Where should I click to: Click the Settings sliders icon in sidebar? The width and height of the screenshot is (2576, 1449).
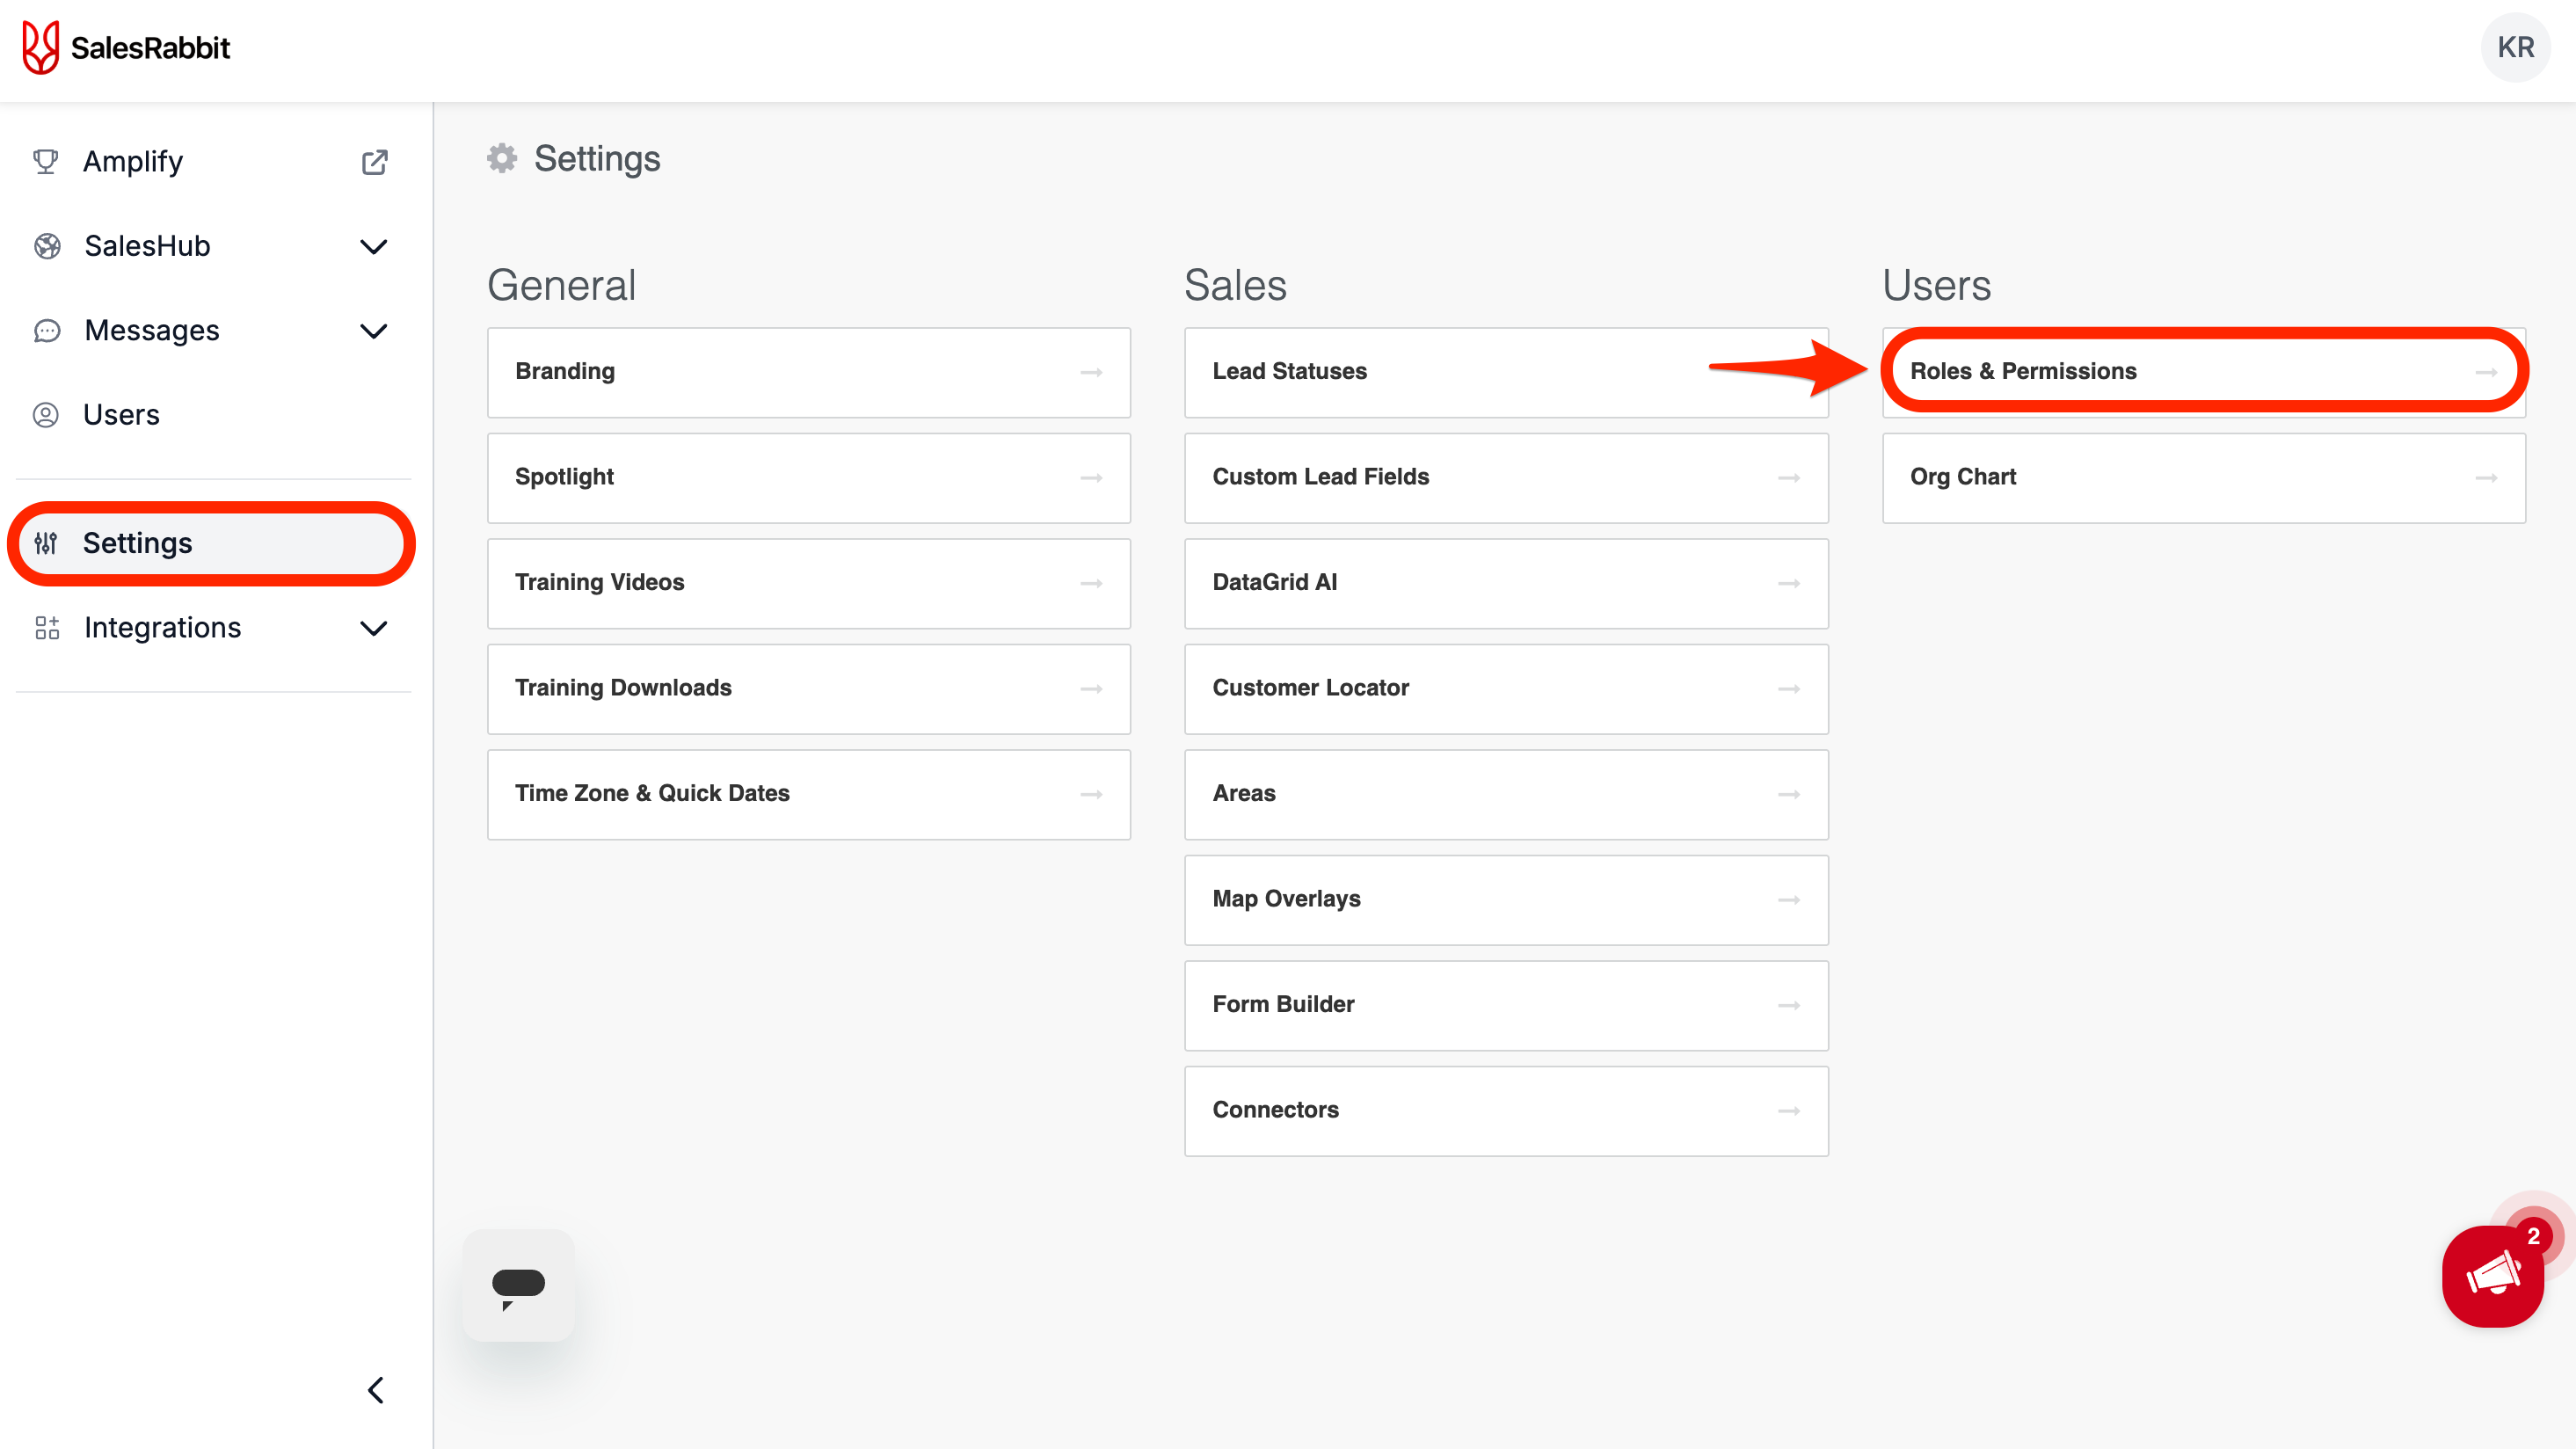[x=46, y=543]
